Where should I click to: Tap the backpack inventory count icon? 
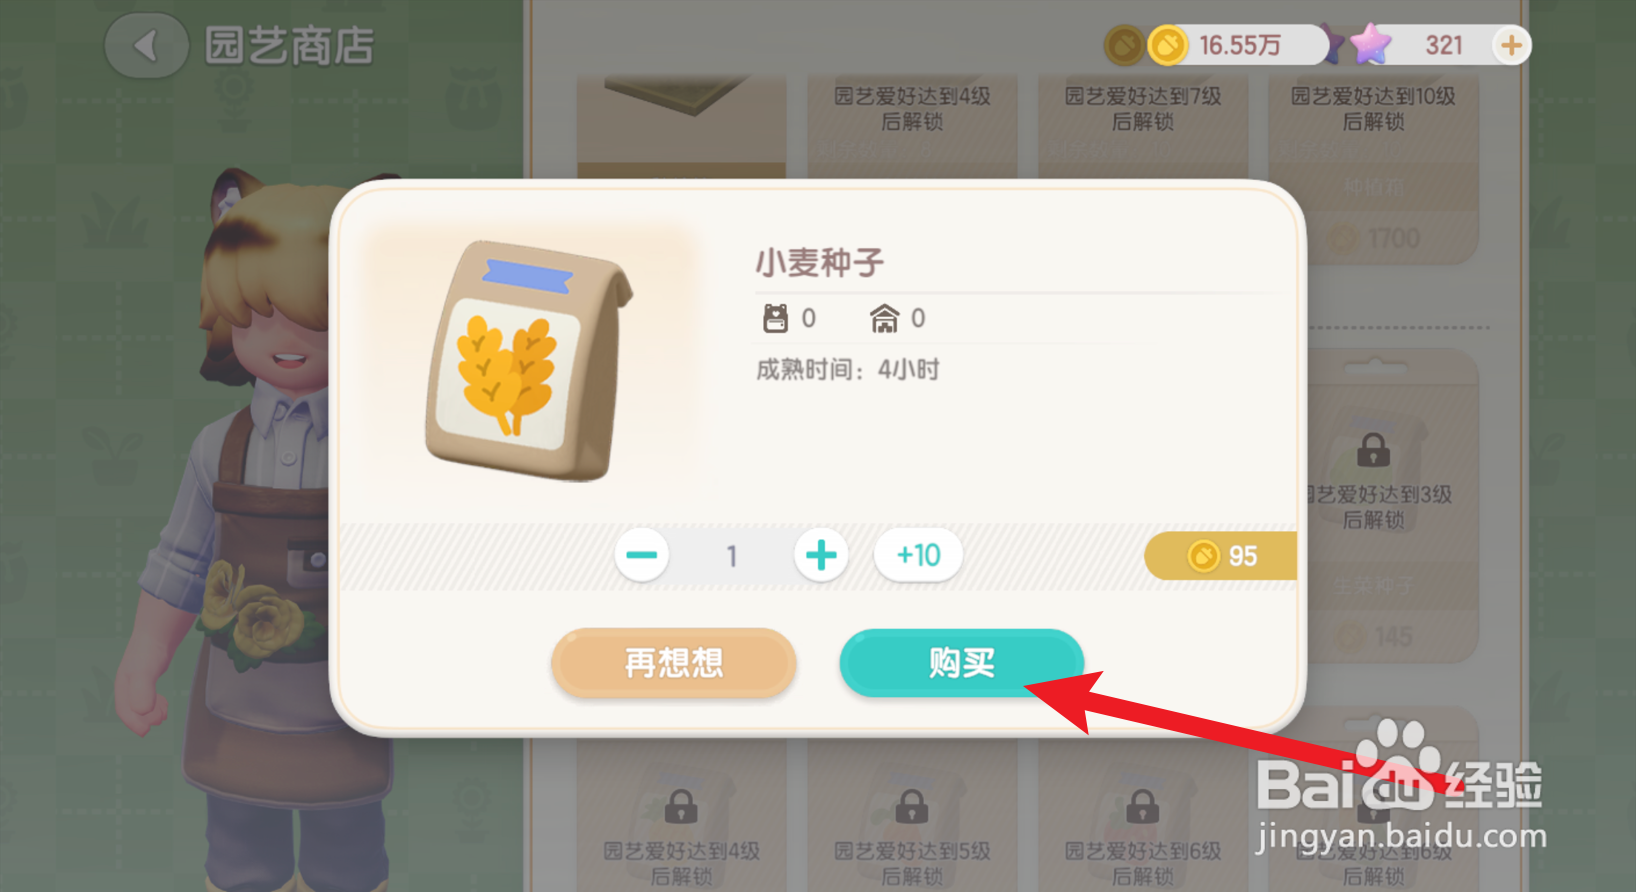pos(776,318)
